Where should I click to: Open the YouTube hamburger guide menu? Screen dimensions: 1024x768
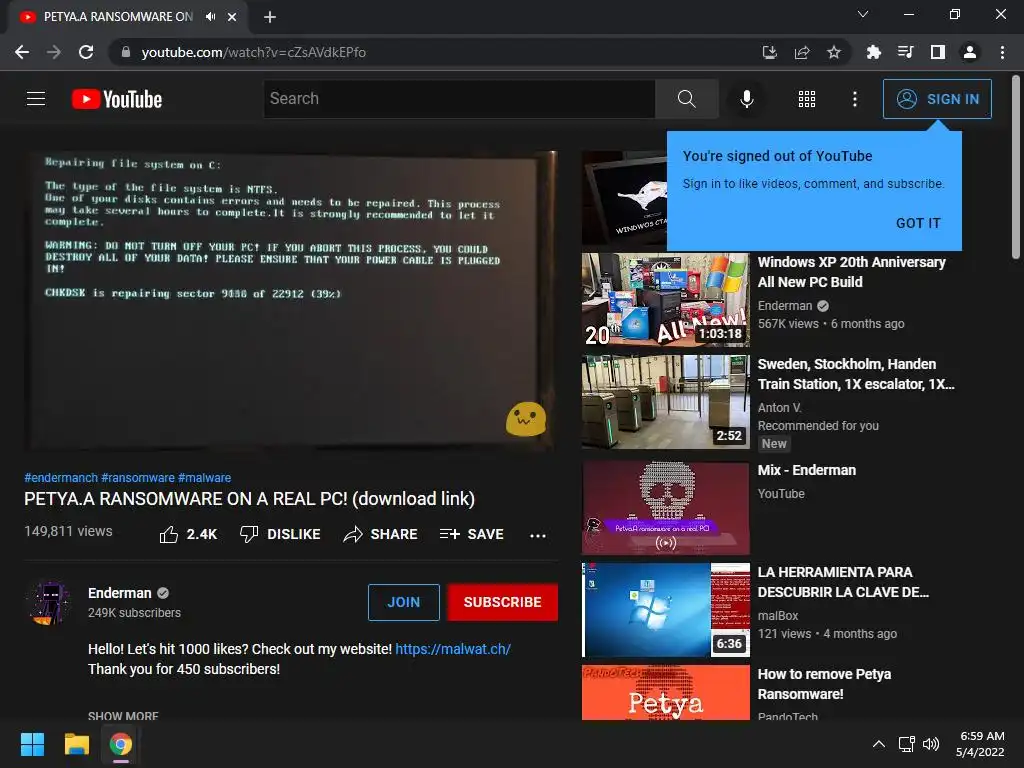click(36, 99)
